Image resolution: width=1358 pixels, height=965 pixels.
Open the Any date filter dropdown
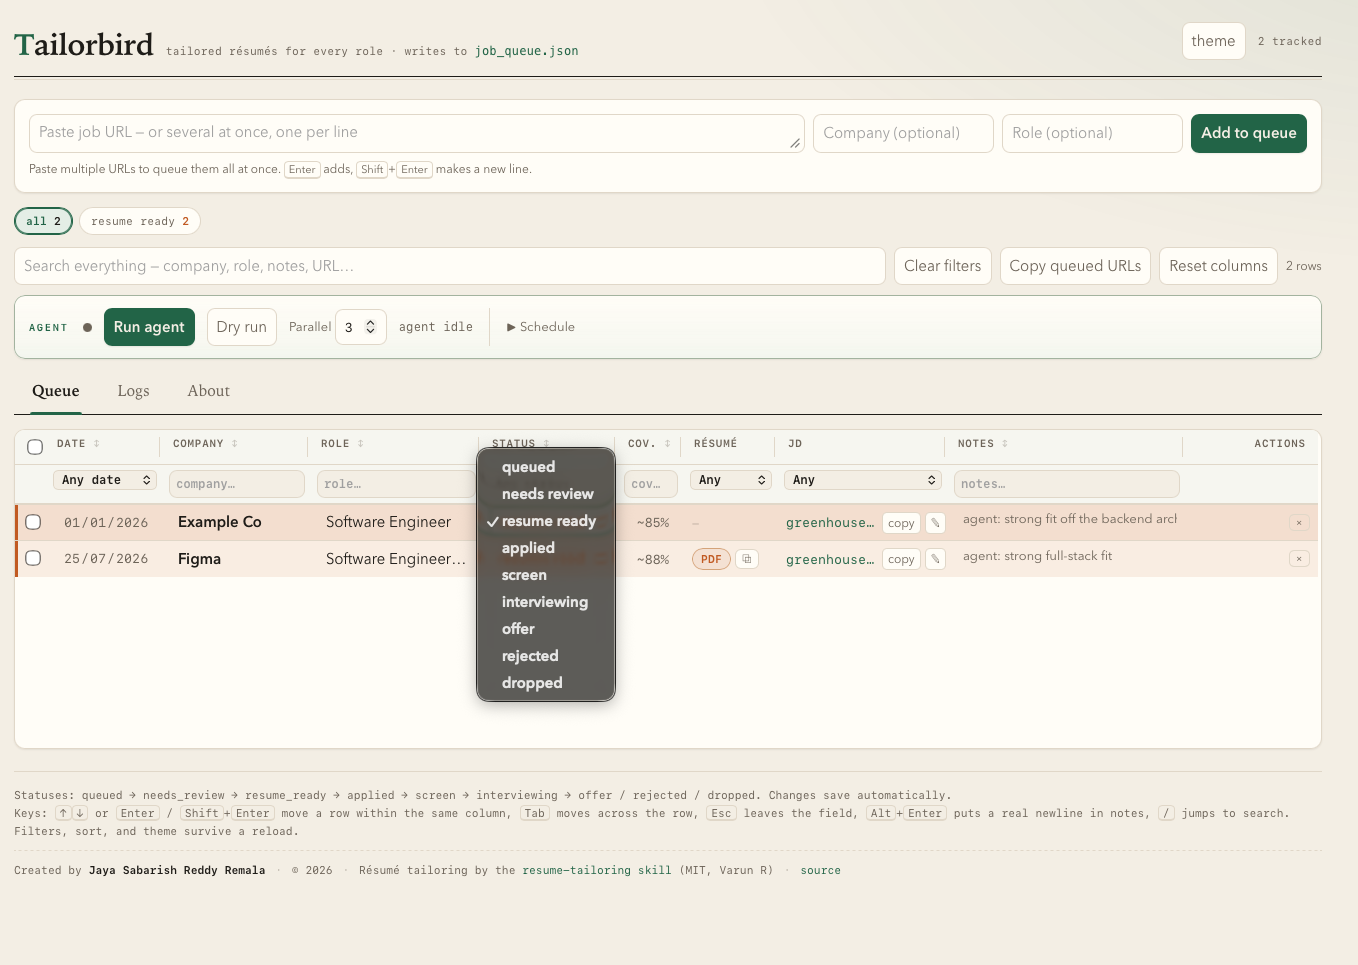click(105, 480)
